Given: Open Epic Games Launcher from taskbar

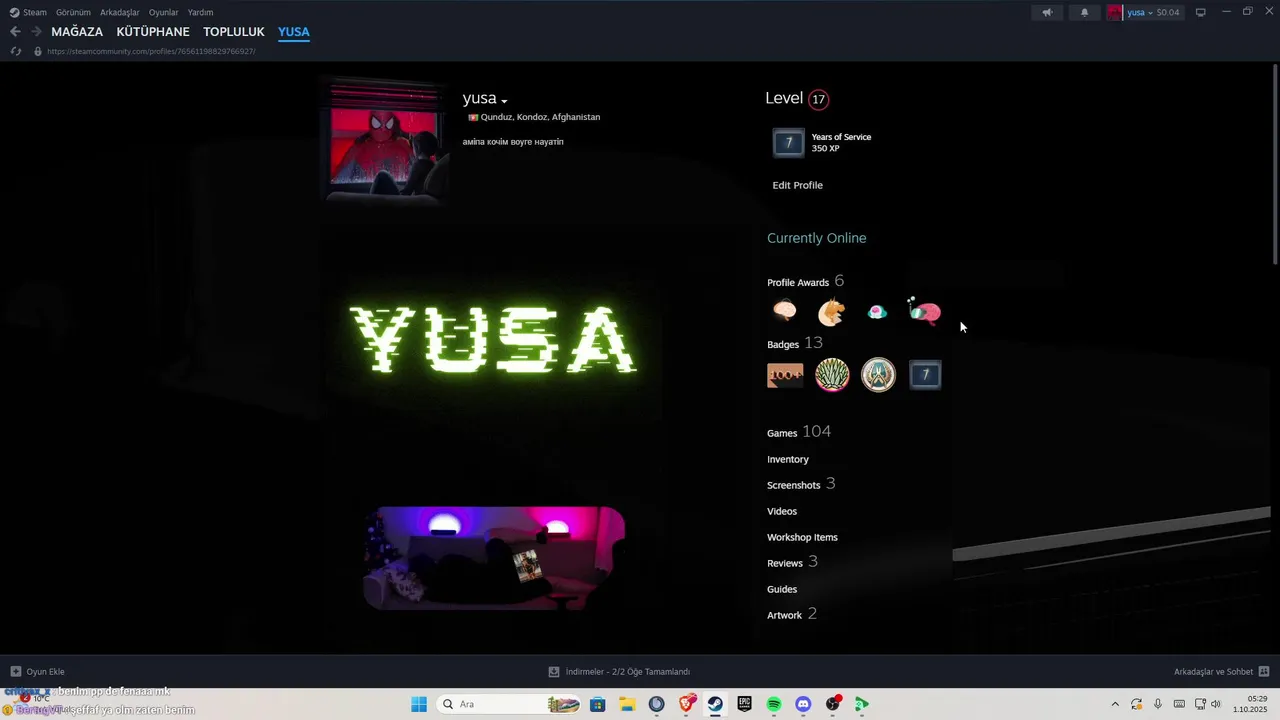Looking at the screenshot, I should [x=745, y=704].
